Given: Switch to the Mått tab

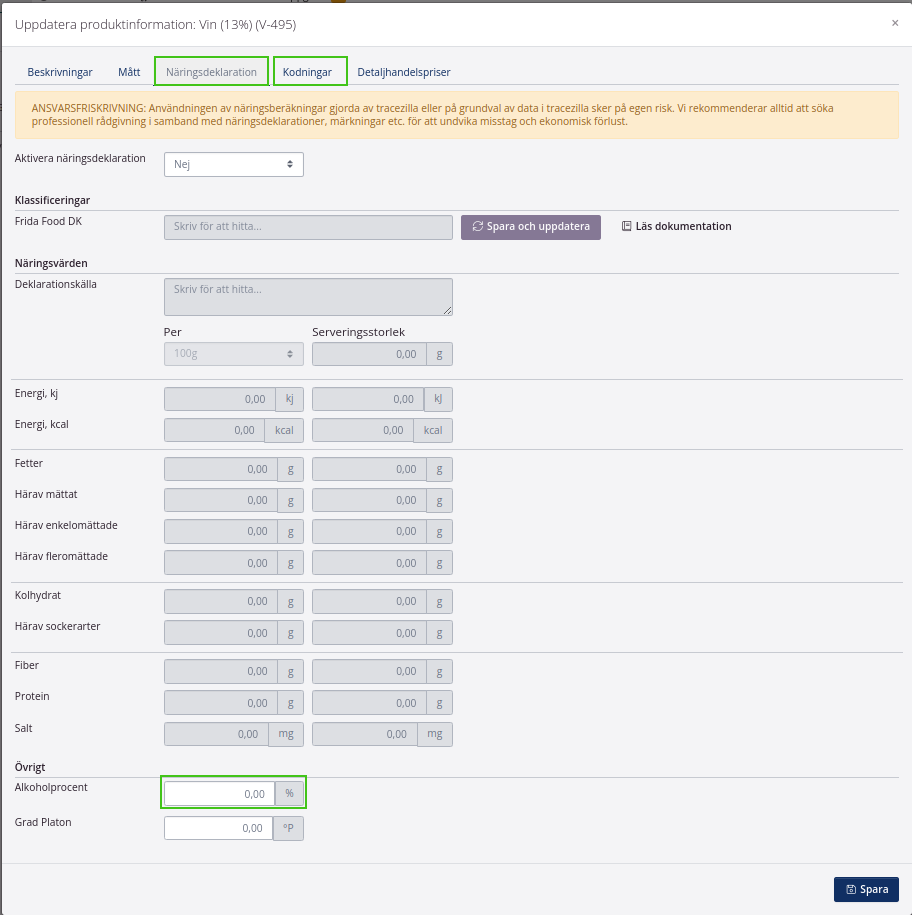Looking at the screenshot, I should coord(129,72).
